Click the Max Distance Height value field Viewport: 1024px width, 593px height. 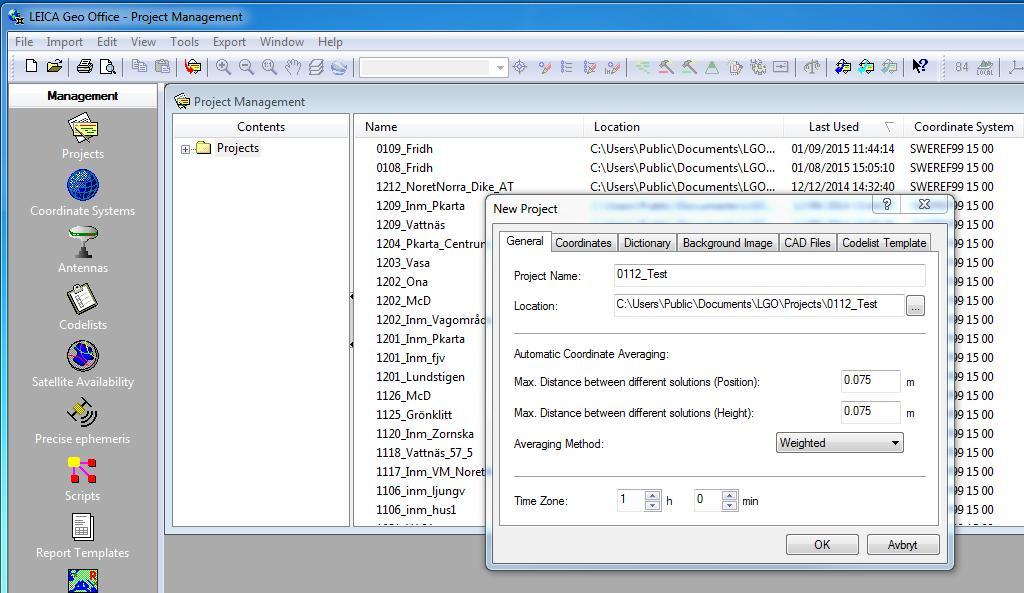click(x=871, y=411)
